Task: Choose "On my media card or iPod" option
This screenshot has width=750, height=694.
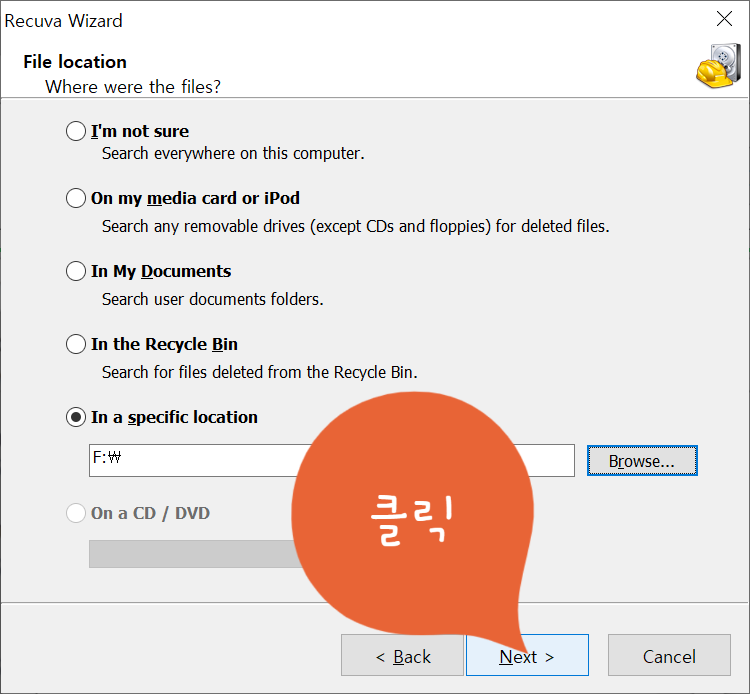Action: [x=76, y=198]
